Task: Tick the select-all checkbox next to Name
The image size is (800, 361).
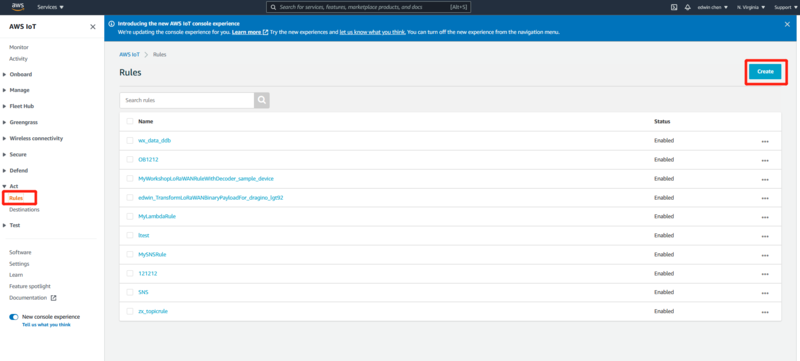Action: click(x=130, y=121)
